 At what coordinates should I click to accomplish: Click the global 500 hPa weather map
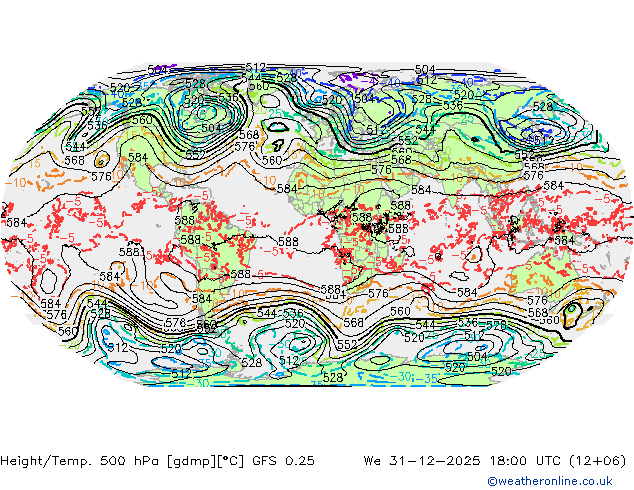click(x=317, y=224)
